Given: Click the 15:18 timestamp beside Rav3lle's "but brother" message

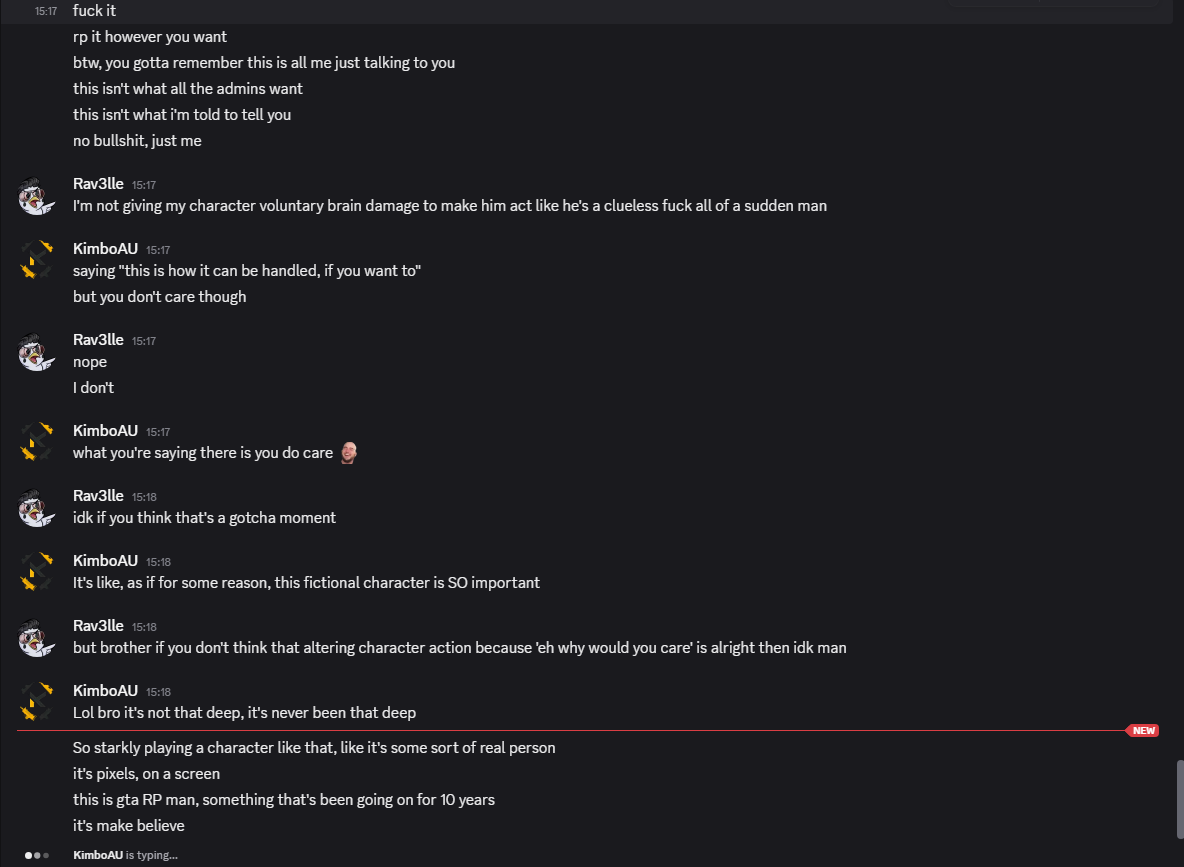Looking at the screenshot, I should 144,627.
